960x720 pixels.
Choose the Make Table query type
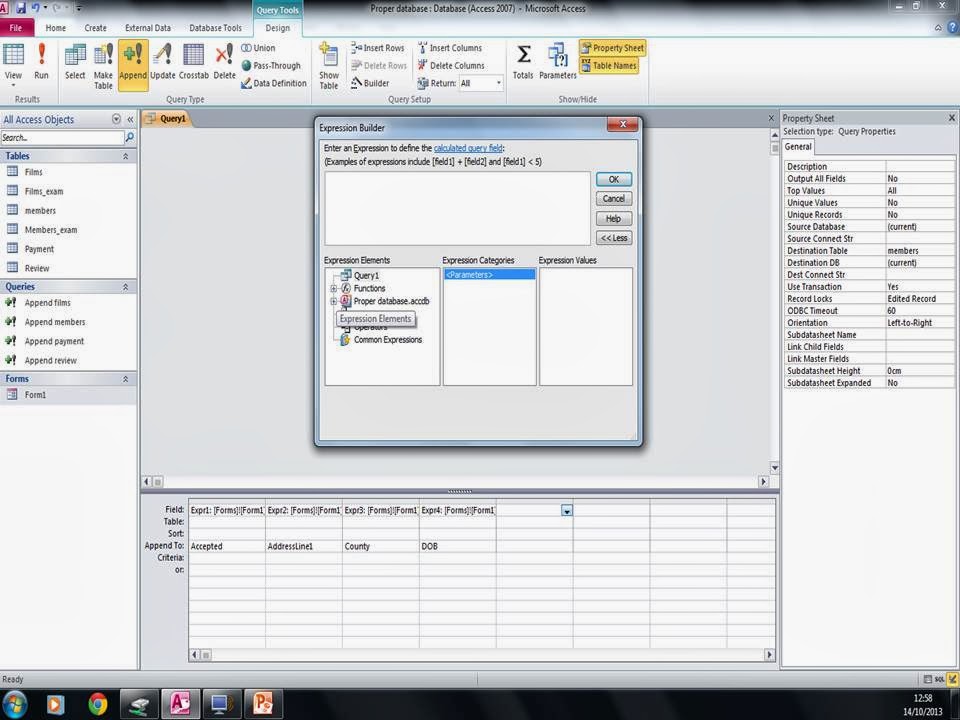(x=103, y=66)
